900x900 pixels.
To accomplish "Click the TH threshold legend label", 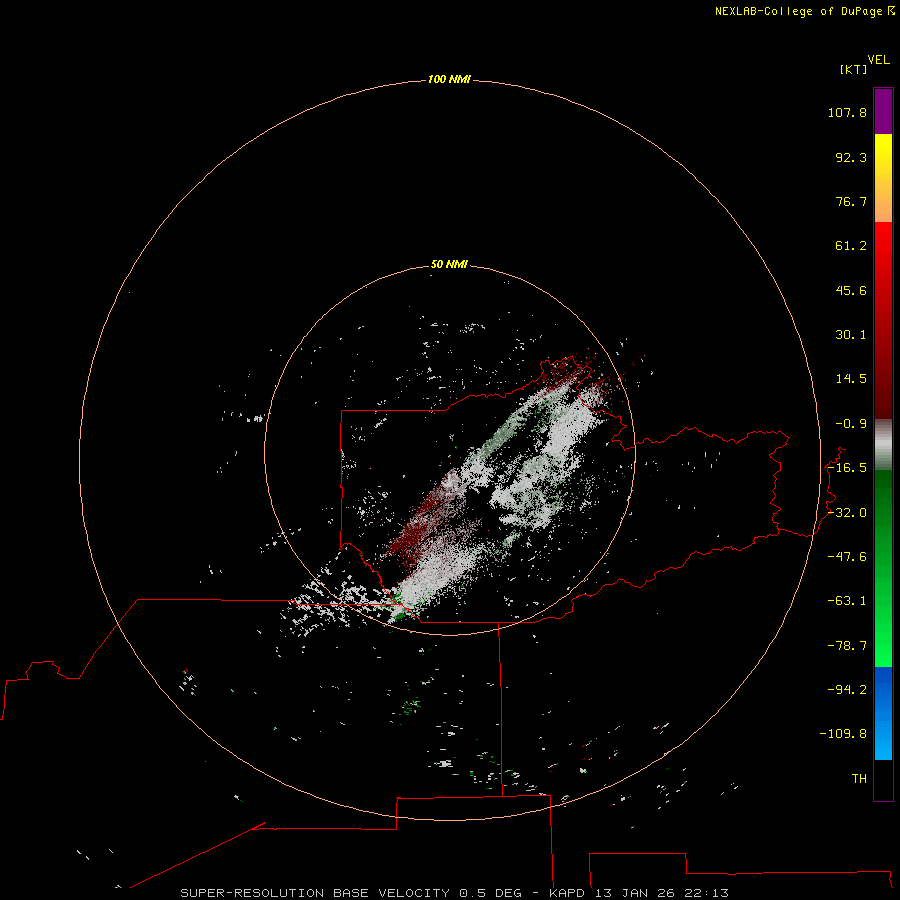I will click(x=859, y=779).
